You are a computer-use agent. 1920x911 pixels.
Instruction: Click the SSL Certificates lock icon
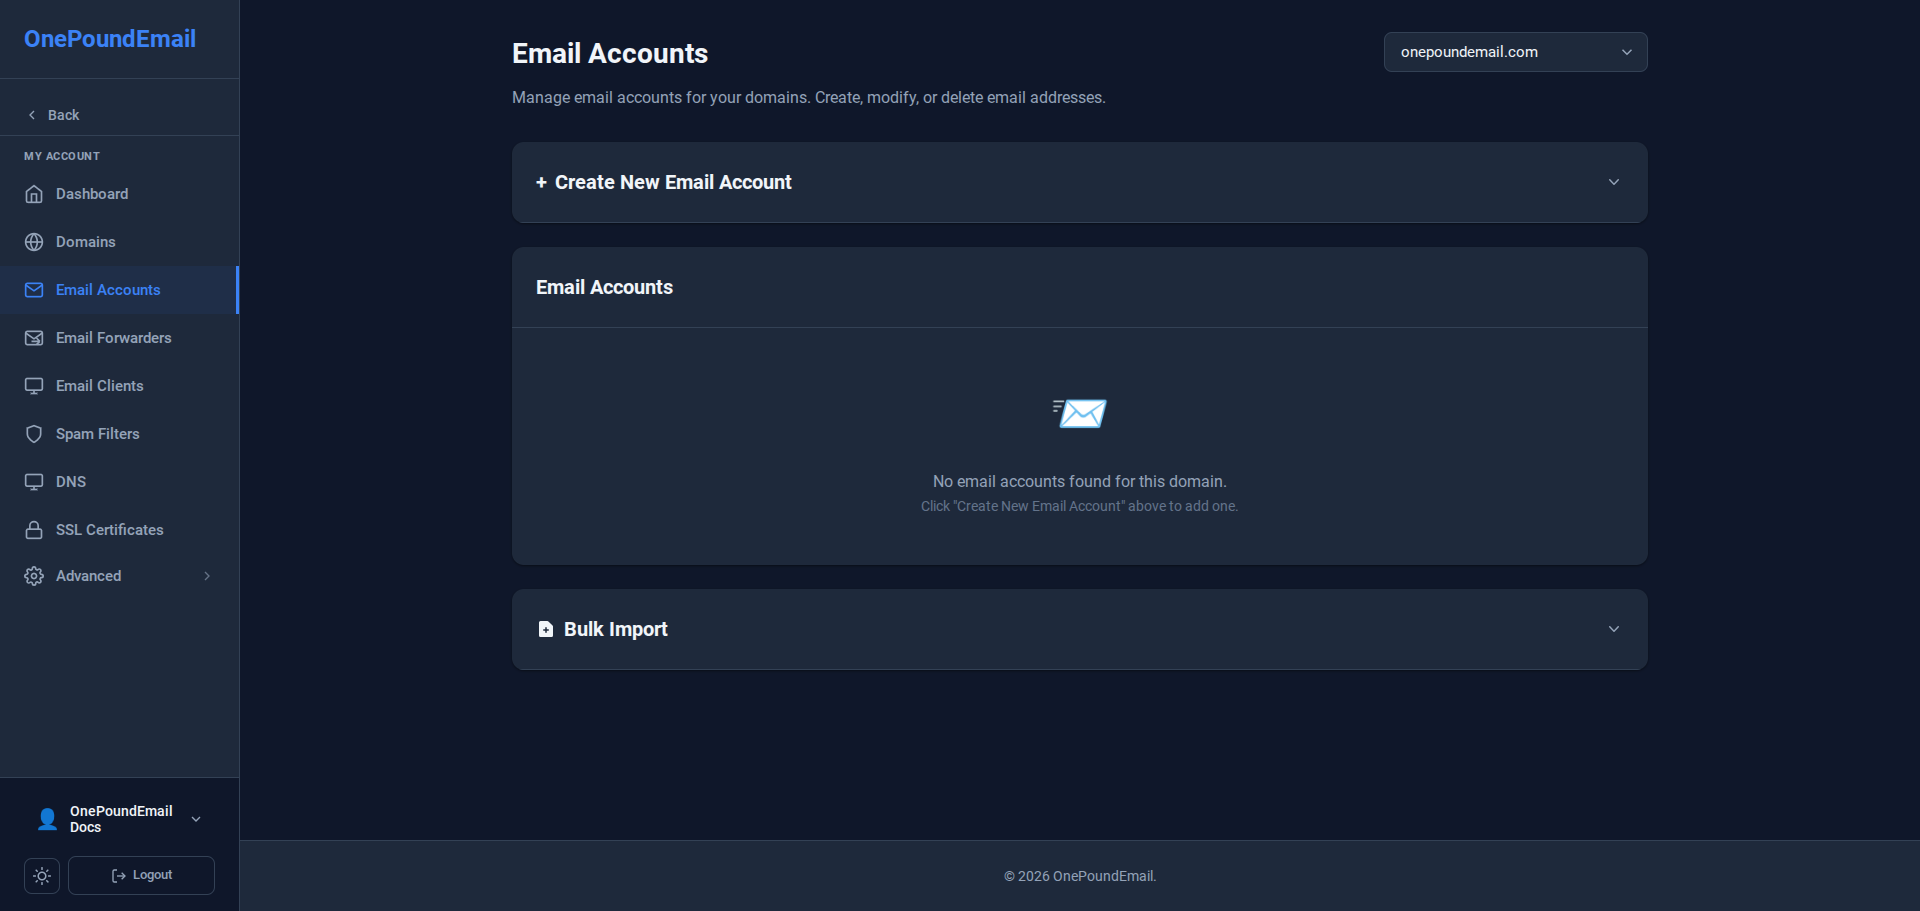pyautogui.click(x=34, y=530)
